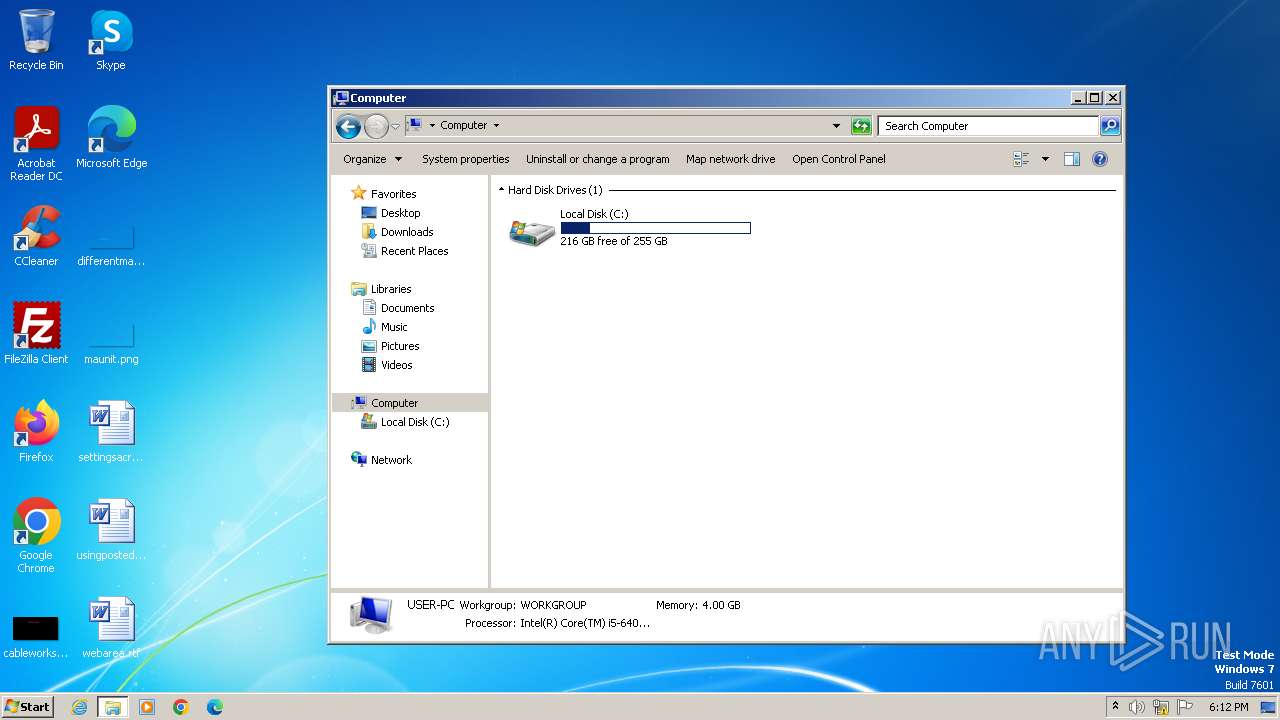The image size is (1280, 720).
Task: Open the Organize dropdown menu
Action: [x=372, y=159]
